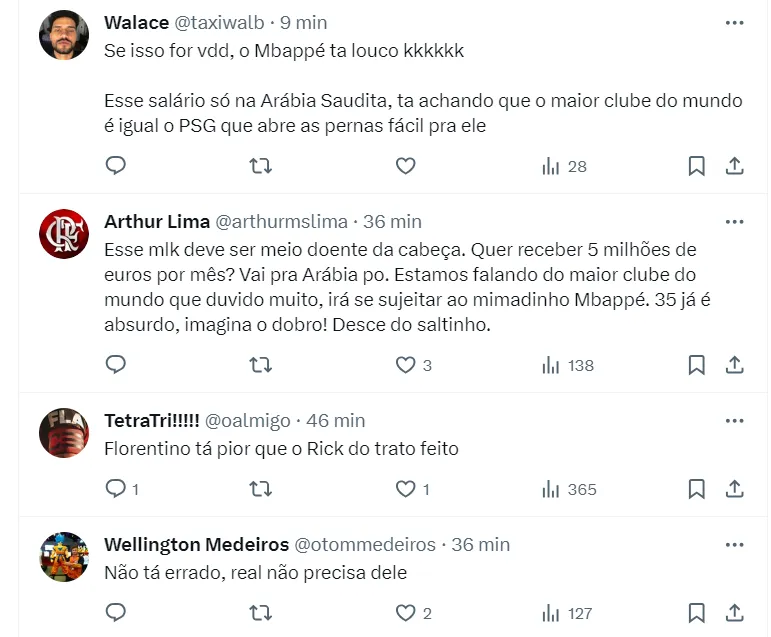This screenshot has width=771, height=637.
Task: Like Arthur Lima's tweet
Action: click(x=405, y=365)
